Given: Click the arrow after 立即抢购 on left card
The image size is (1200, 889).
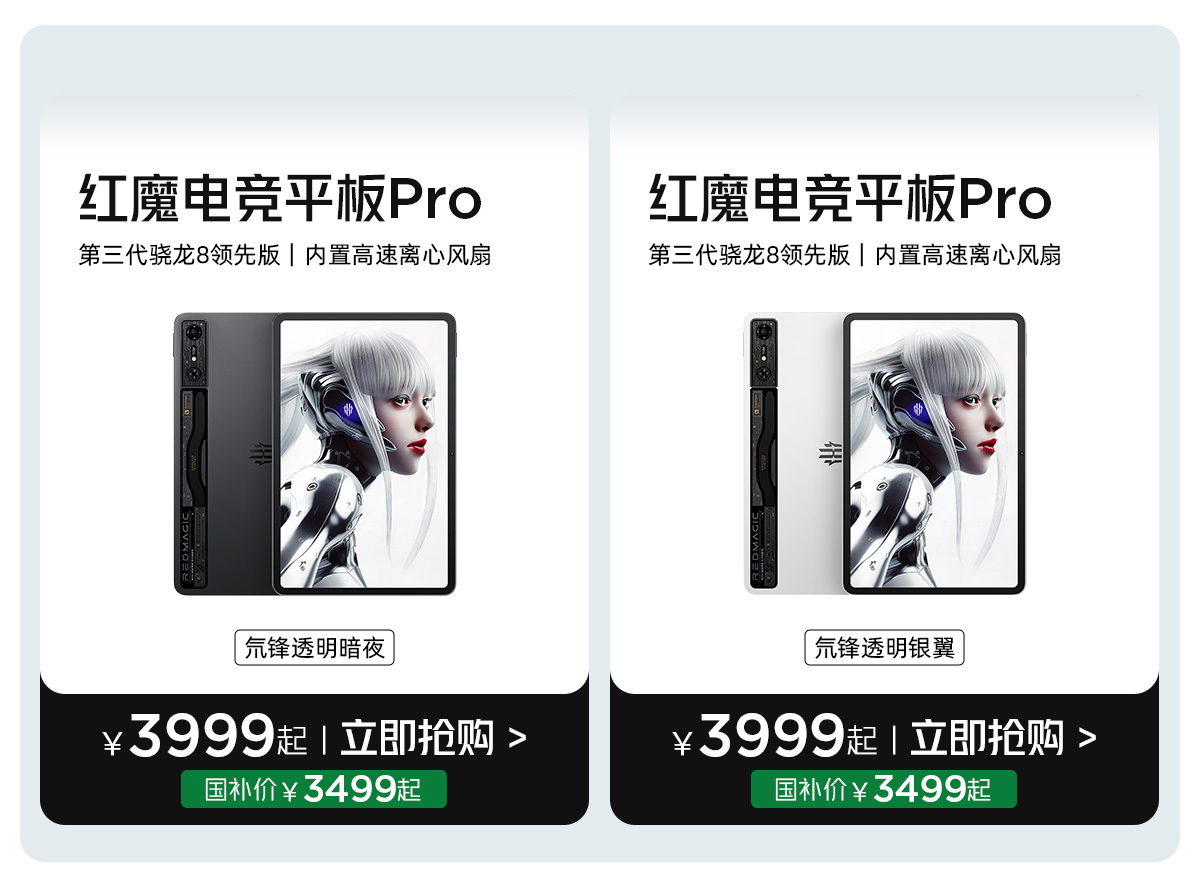Looking at the screenshot, I should pos(517,739).
